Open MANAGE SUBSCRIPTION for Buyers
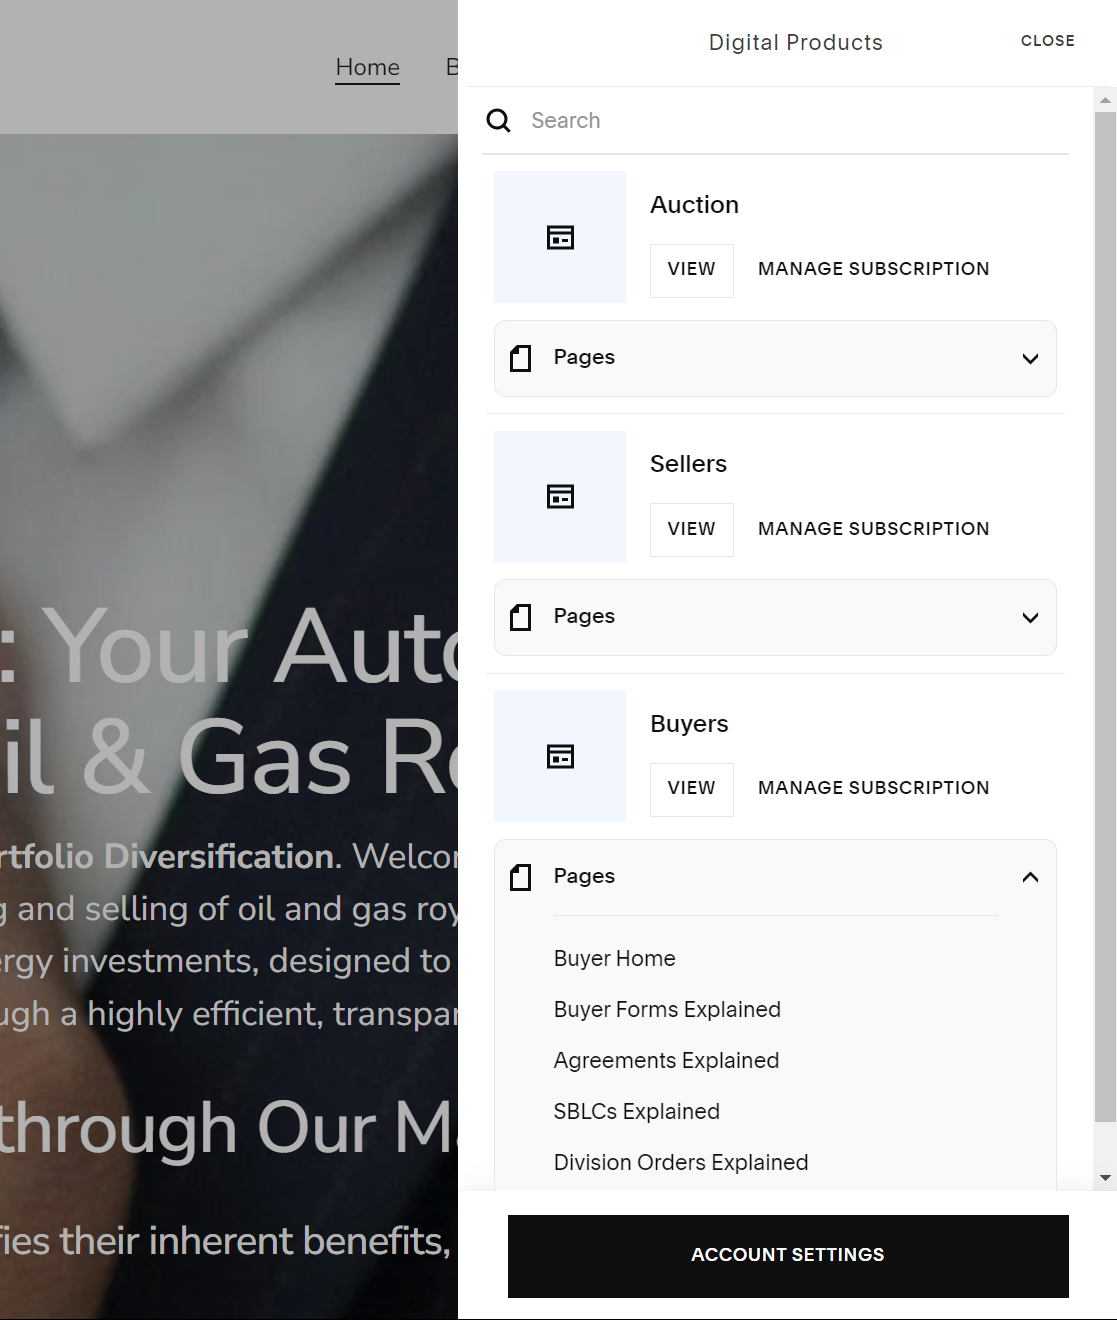Screen dimensions: 1117x1320 click(873, 788)
